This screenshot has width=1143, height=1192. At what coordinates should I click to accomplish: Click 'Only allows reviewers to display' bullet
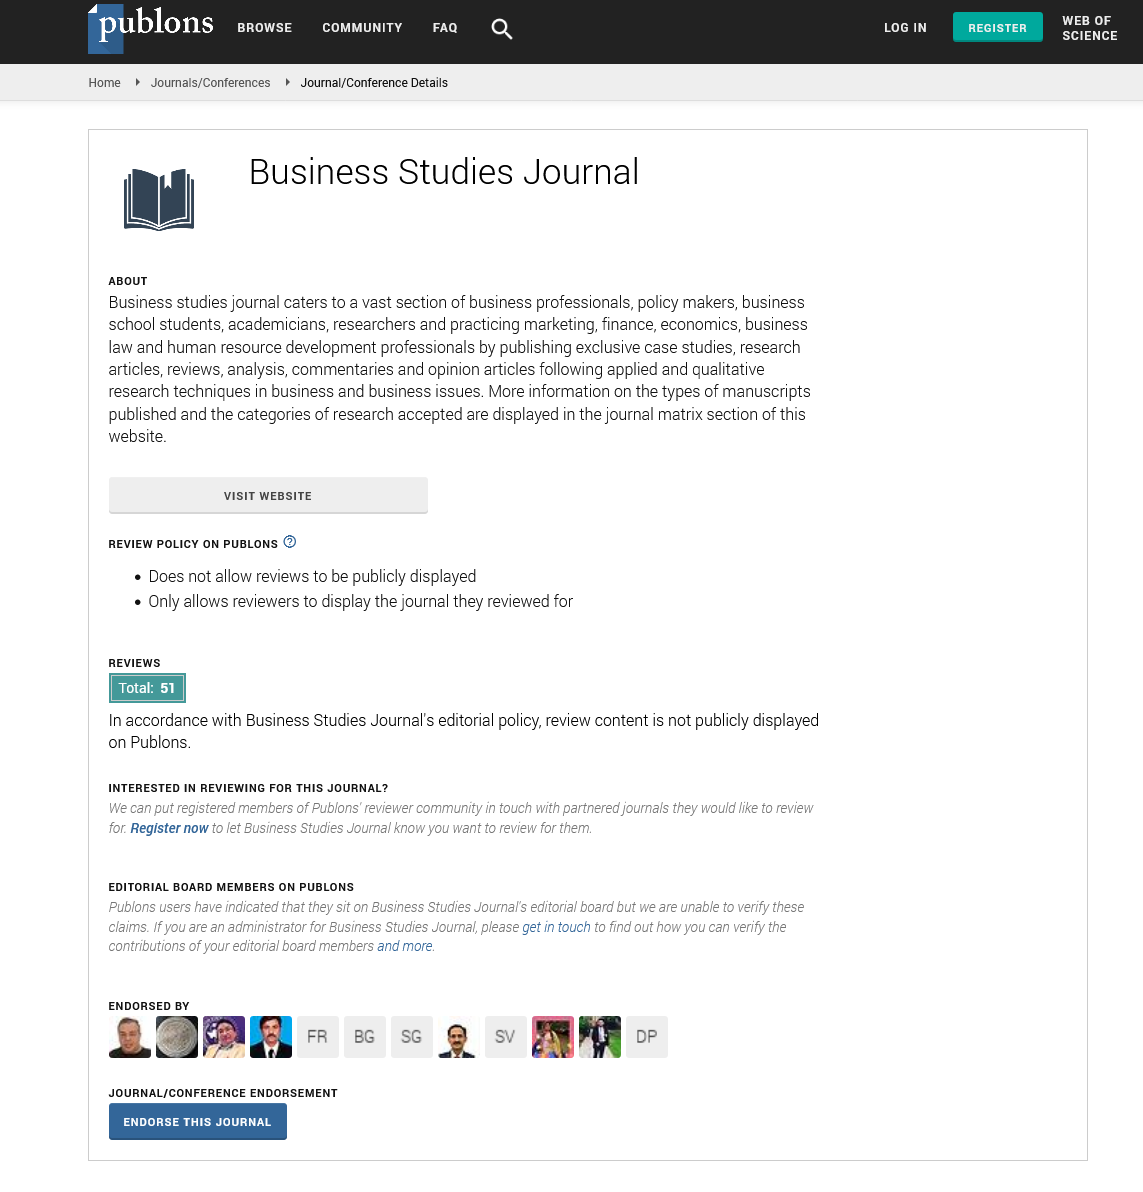360,601
